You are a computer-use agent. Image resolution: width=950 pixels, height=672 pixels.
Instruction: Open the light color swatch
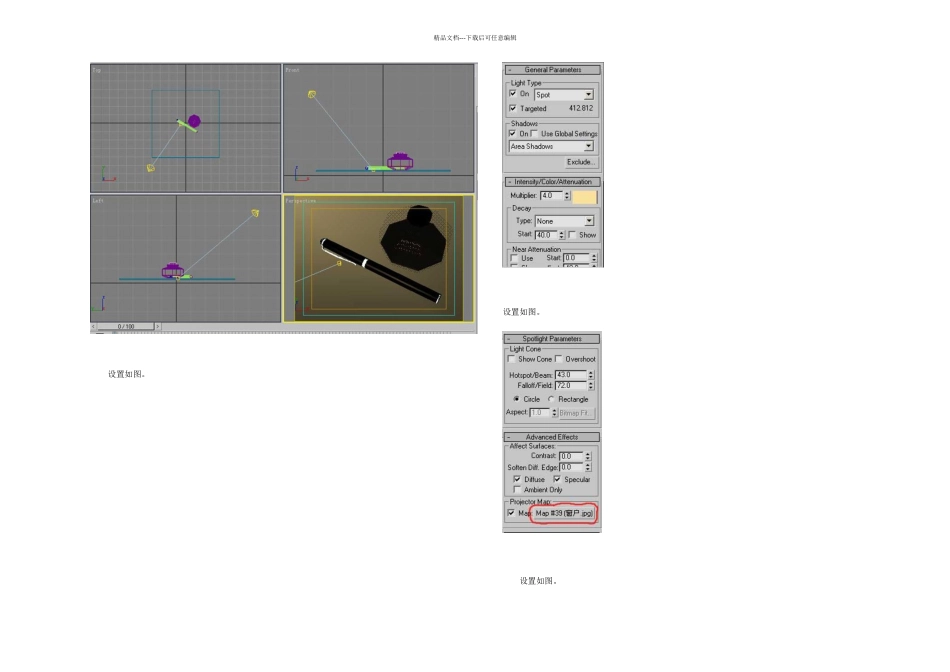pos(585,196)
